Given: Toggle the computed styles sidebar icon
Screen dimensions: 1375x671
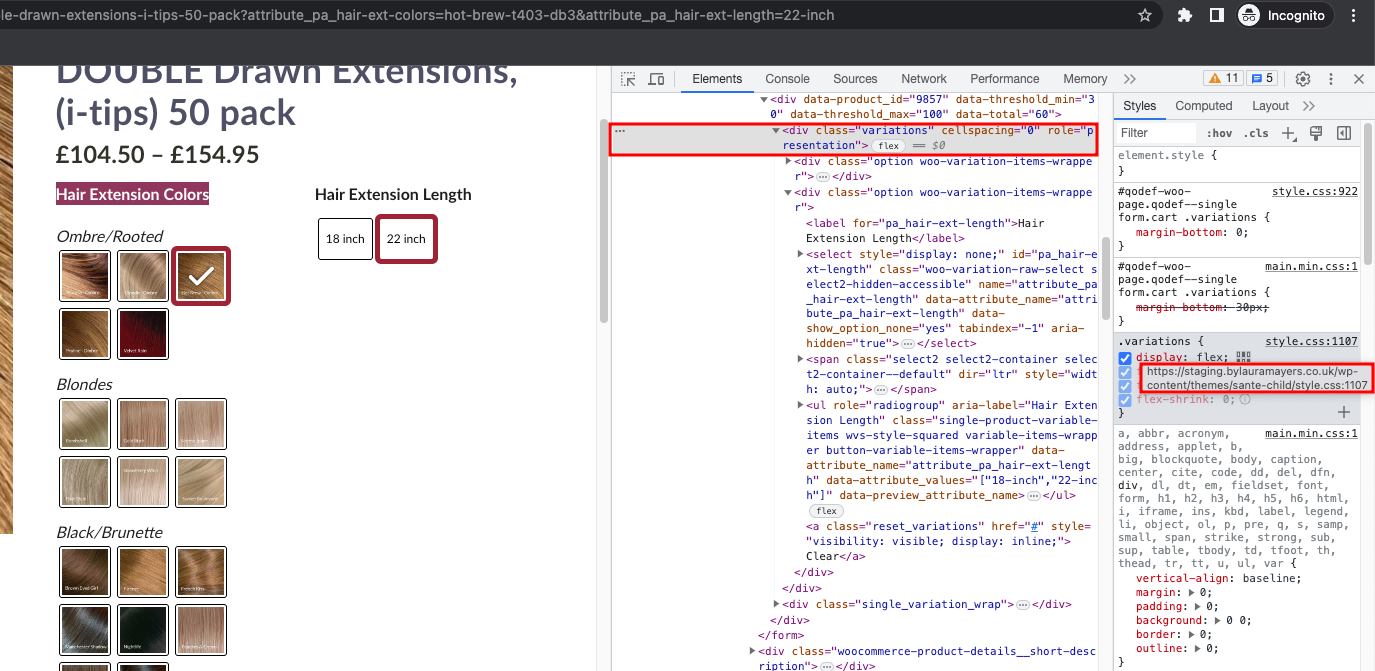Looking at the screenshot, I should click(1344, 133).
